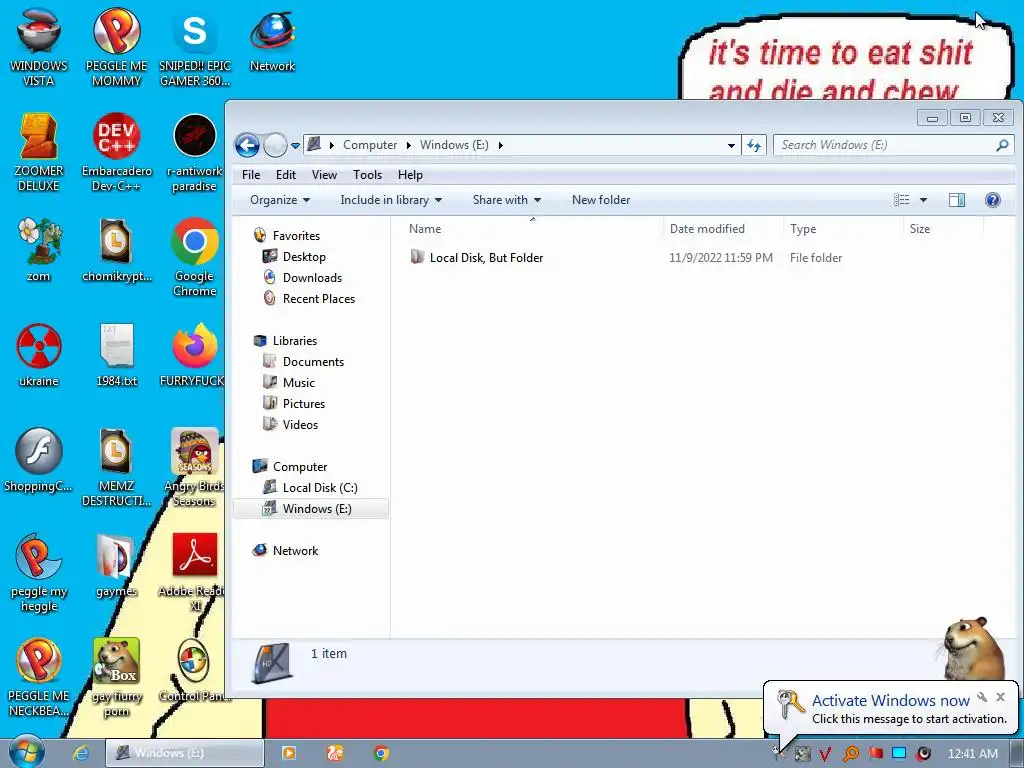Open Desktop in Favorites

point(304,257)
